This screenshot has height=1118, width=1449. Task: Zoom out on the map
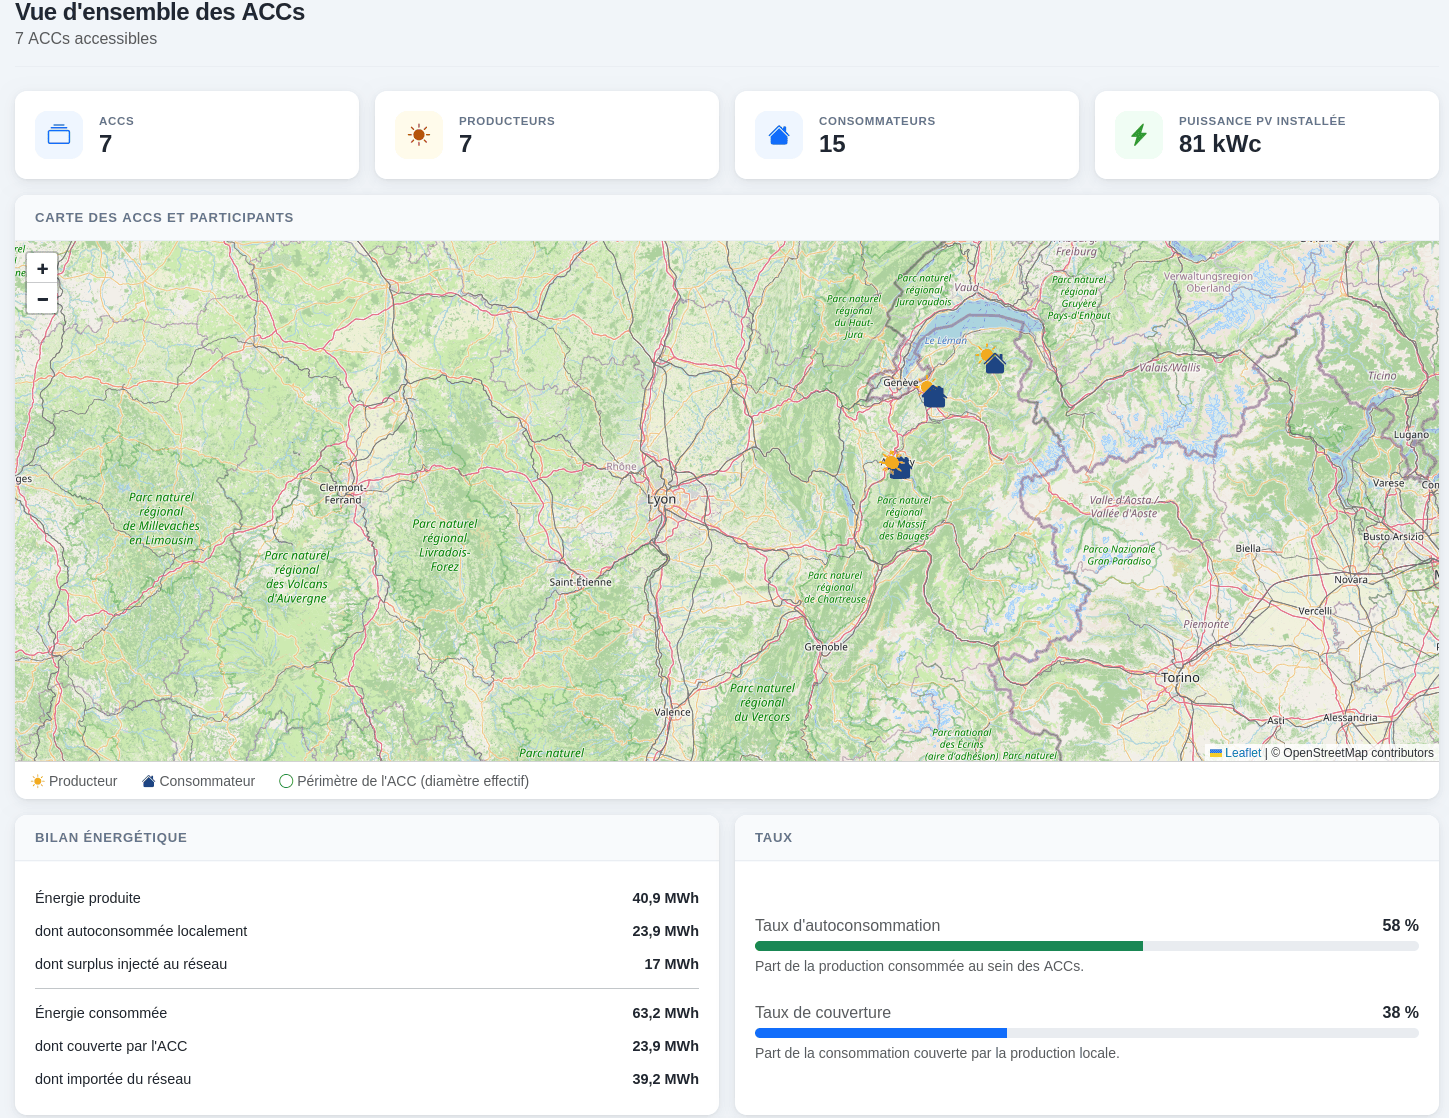42,298
